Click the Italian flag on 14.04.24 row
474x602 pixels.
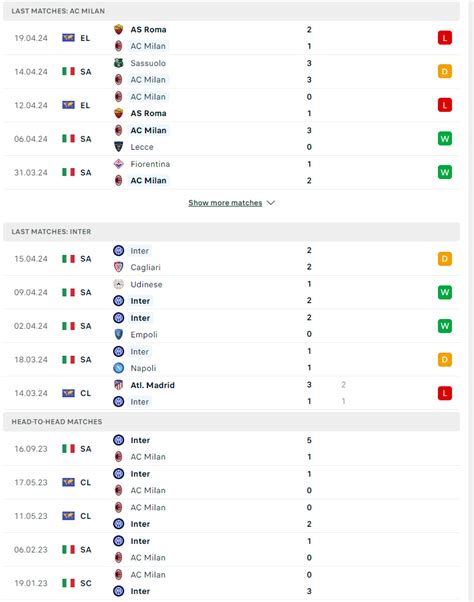(68, 71)
